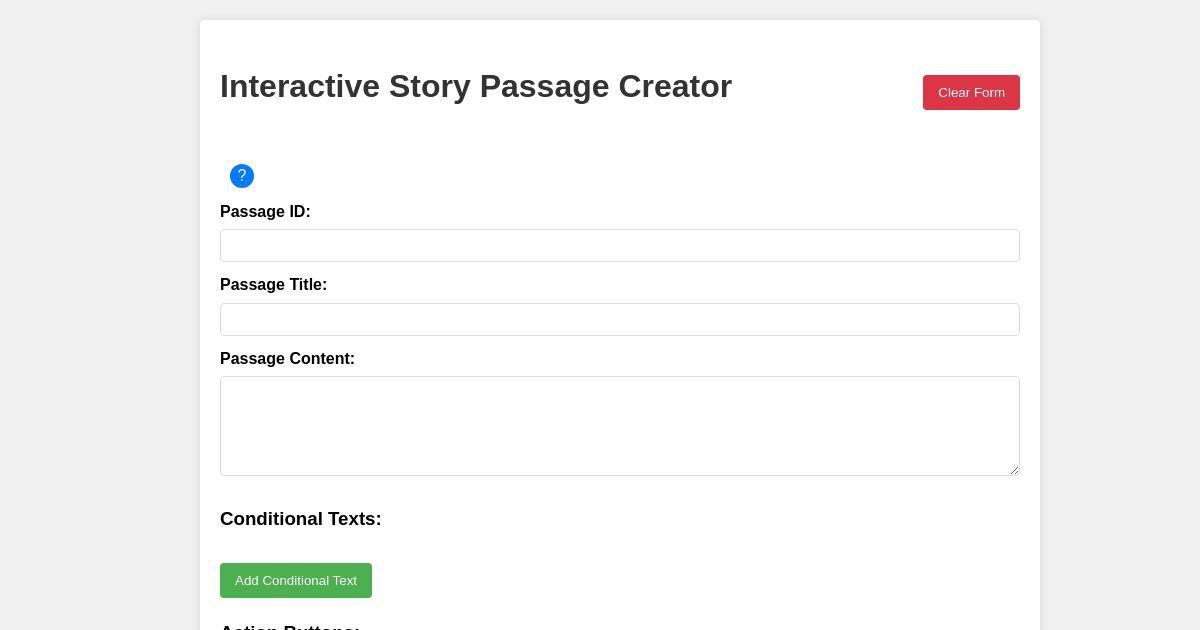This screenshot has width=1200, height=630.
Task: Click the Interactive Story Passage Creator title
Action: tap(476, 86)
